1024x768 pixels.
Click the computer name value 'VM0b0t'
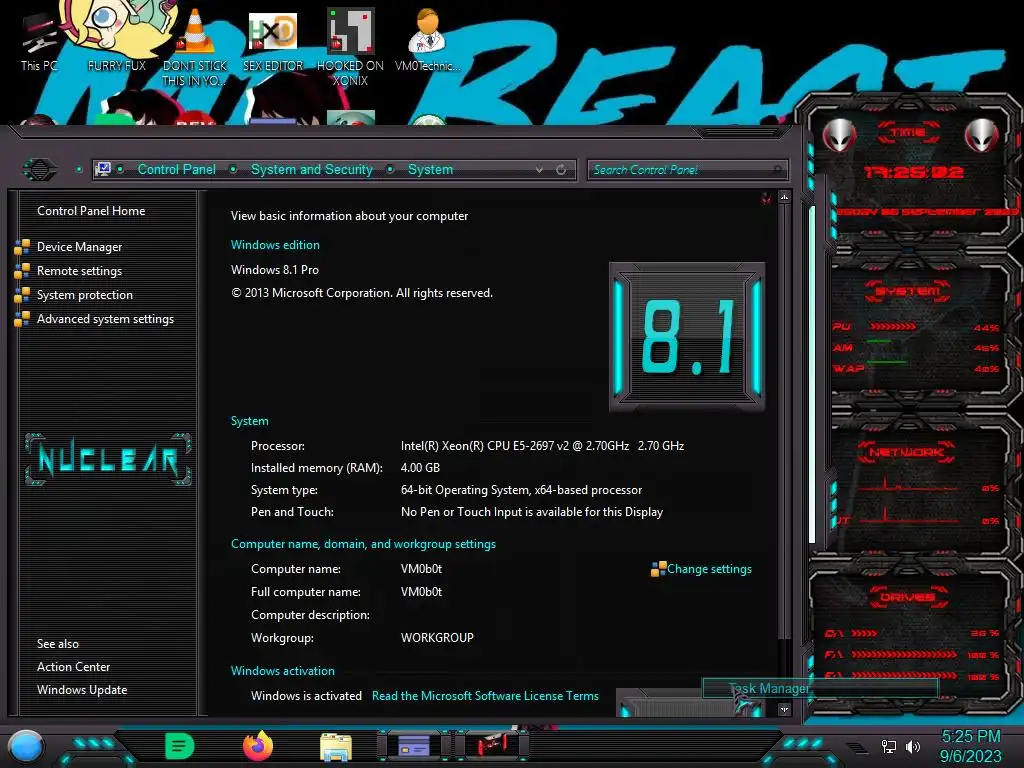pos(421,569)
